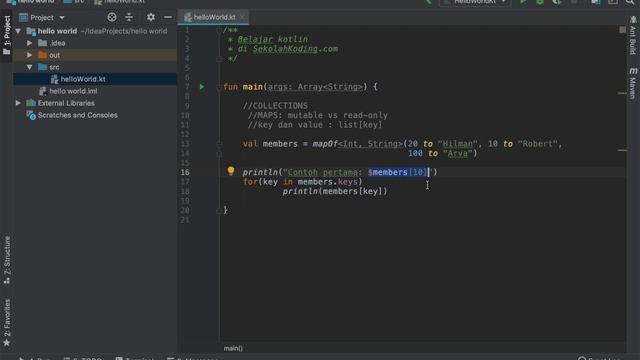
Task: Click "Hilman" string in line 13
Action: (x=458, y=144)
